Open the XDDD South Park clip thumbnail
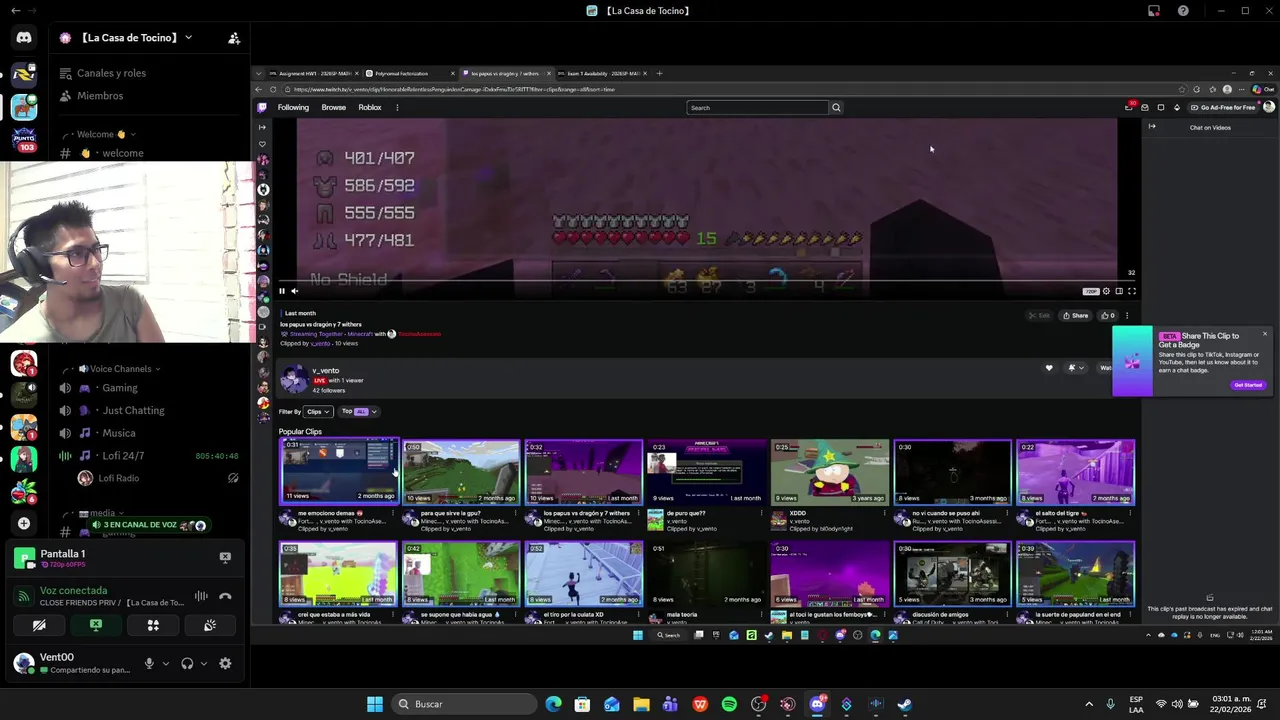This screenshot has height=720, width=1280. coord(829,472)
